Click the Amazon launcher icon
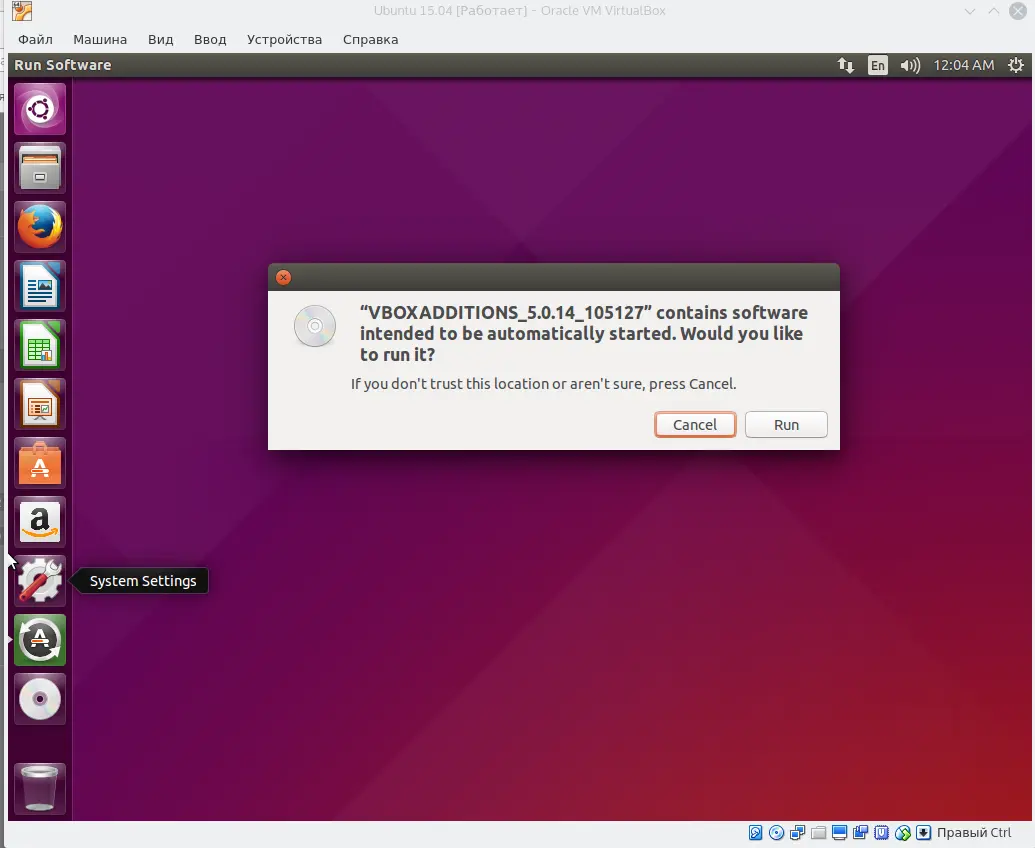Viewport: 1035px width, 848px height. [40, 522]
